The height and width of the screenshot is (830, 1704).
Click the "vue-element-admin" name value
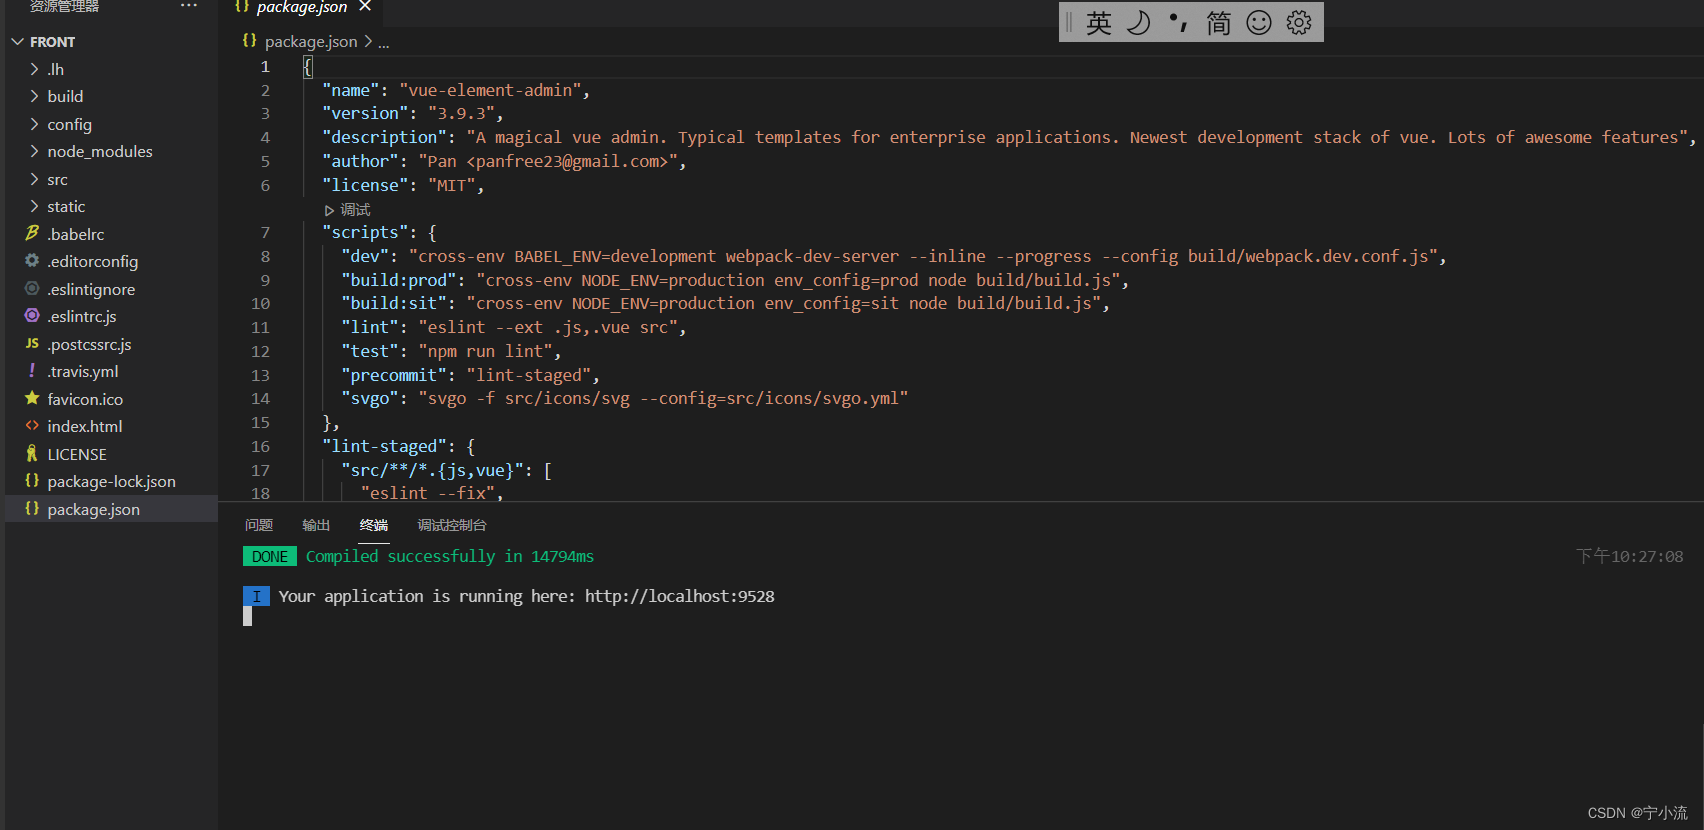(490, 90)
